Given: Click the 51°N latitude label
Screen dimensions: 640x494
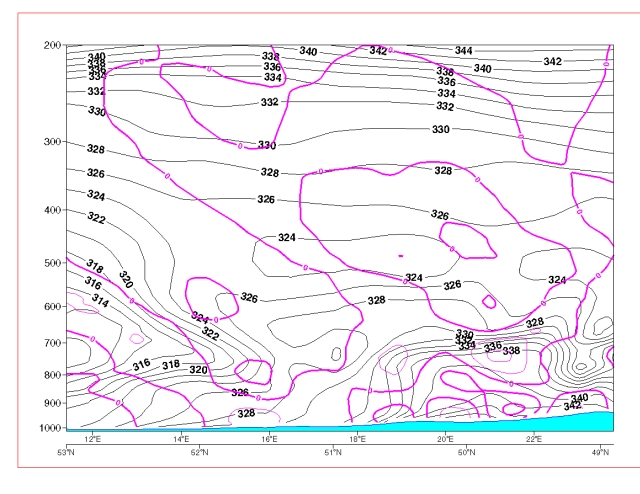Looking at the screenshot, I should coord(332,452).
